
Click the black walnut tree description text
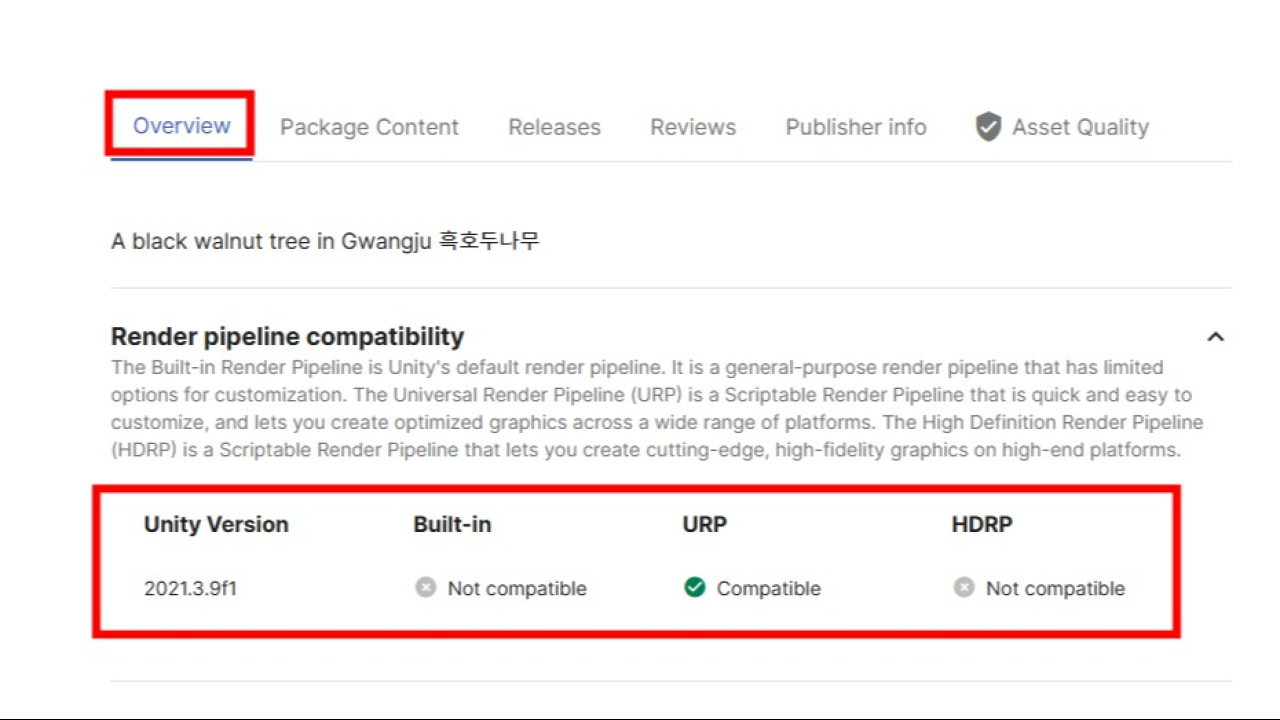325,241
